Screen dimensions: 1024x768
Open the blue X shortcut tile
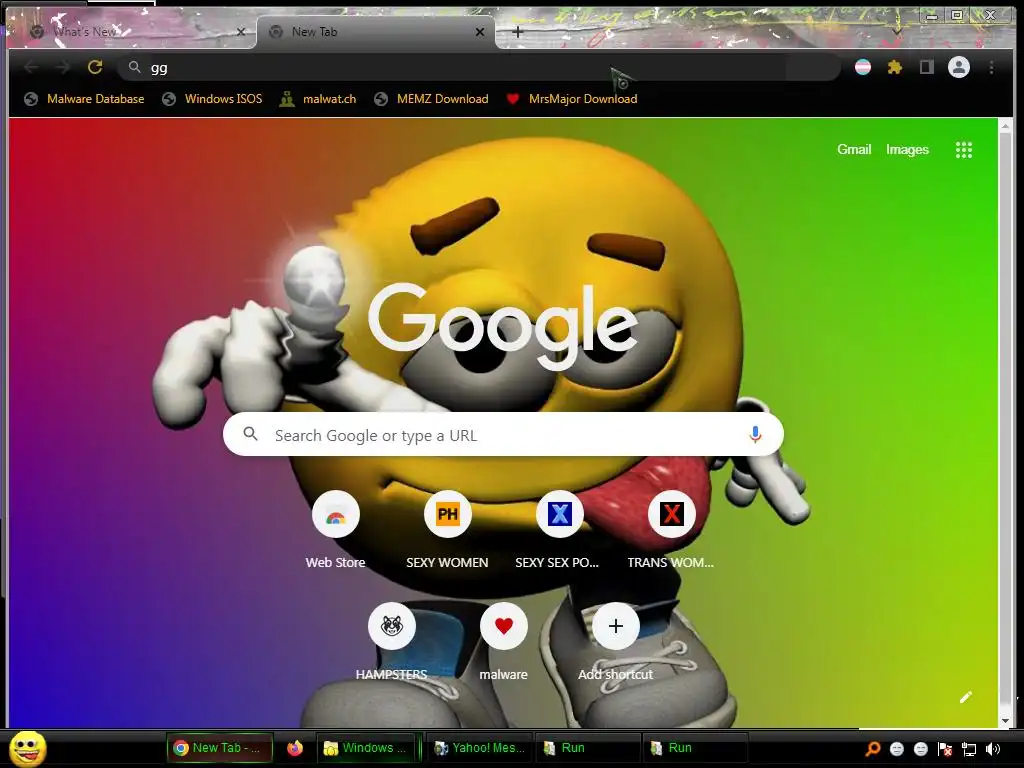coord(560,514)
